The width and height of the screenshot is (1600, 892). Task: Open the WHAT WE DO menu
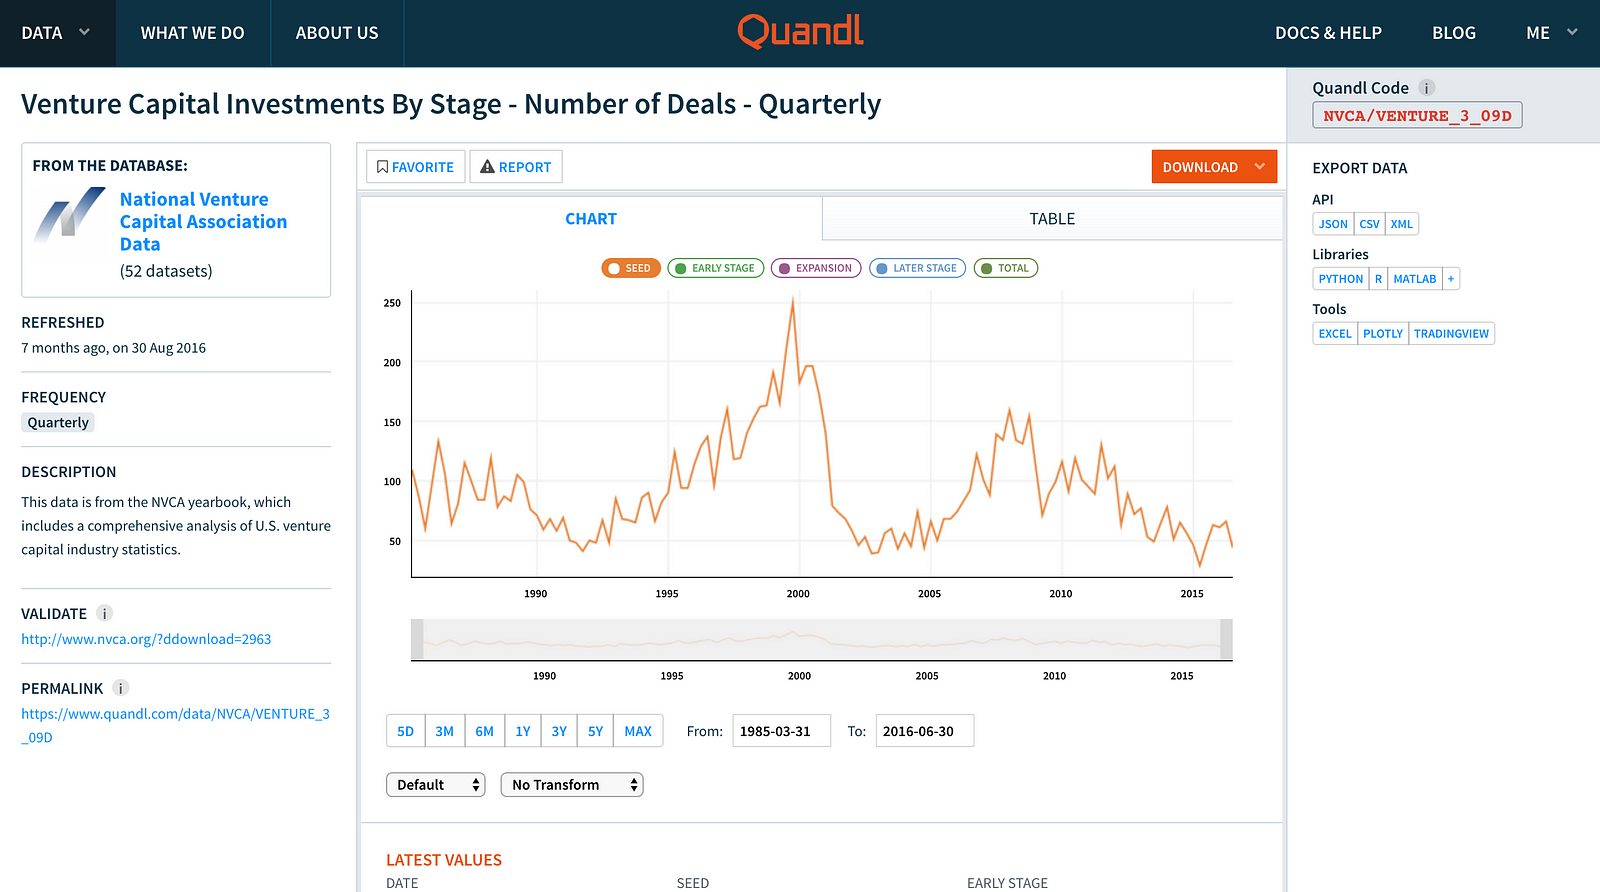[193, 33]
